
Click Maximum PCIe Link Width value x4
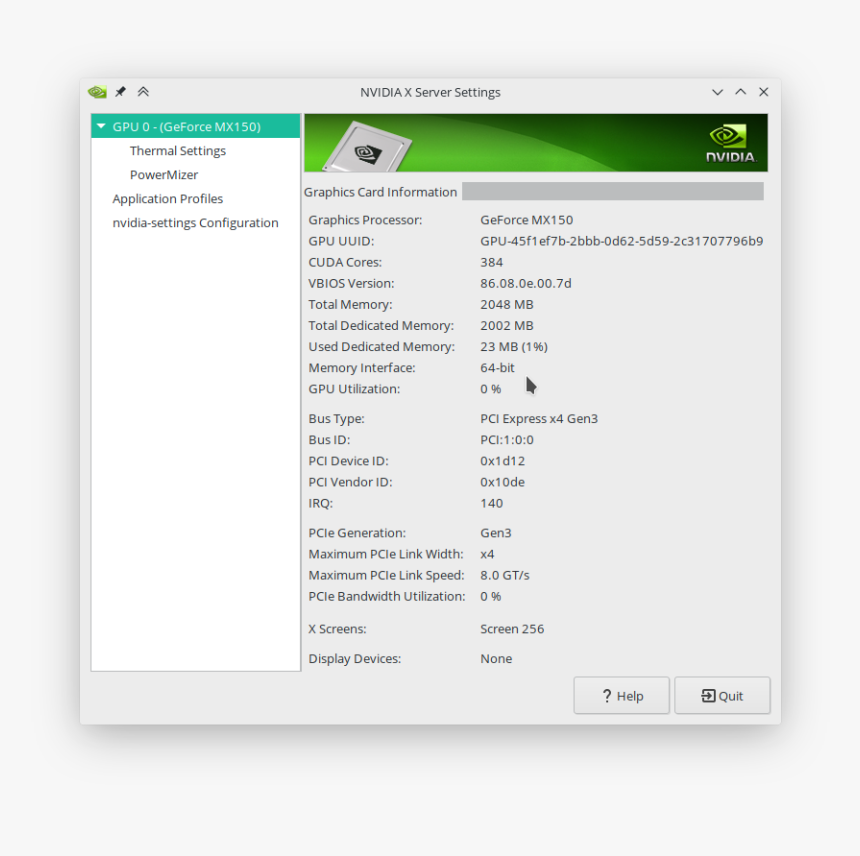[487, 554]
